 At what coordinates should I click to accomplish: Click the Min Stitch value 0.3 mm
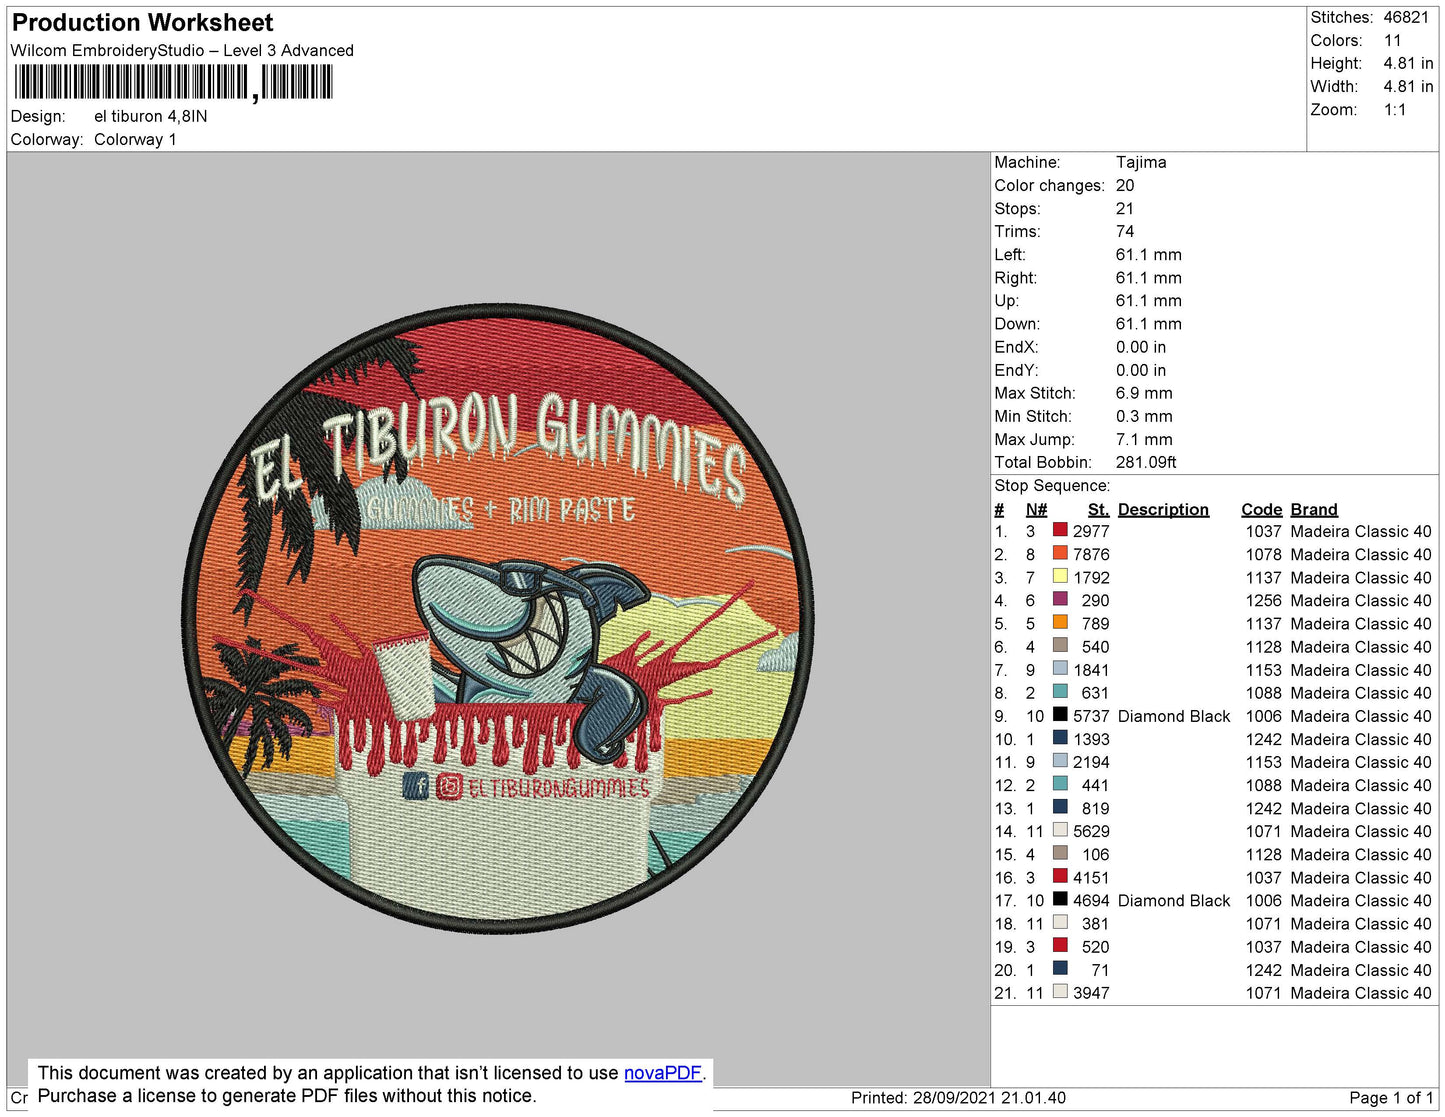[x=1143, y=416]
